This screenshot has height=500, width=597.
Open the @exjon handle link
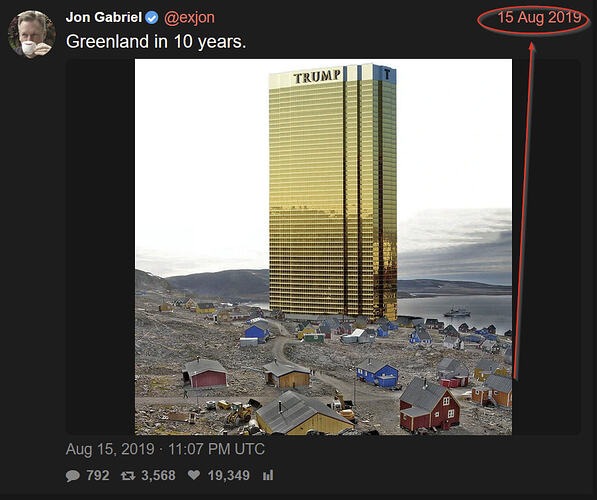[x=189, y=18]
